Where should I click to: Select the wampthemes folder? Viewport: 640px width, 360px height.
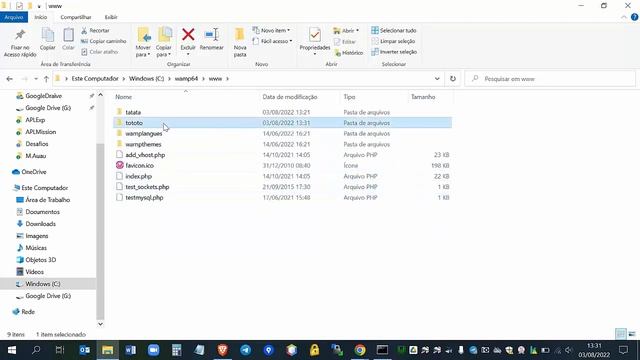pyautogui.click(x=143, y=144)
